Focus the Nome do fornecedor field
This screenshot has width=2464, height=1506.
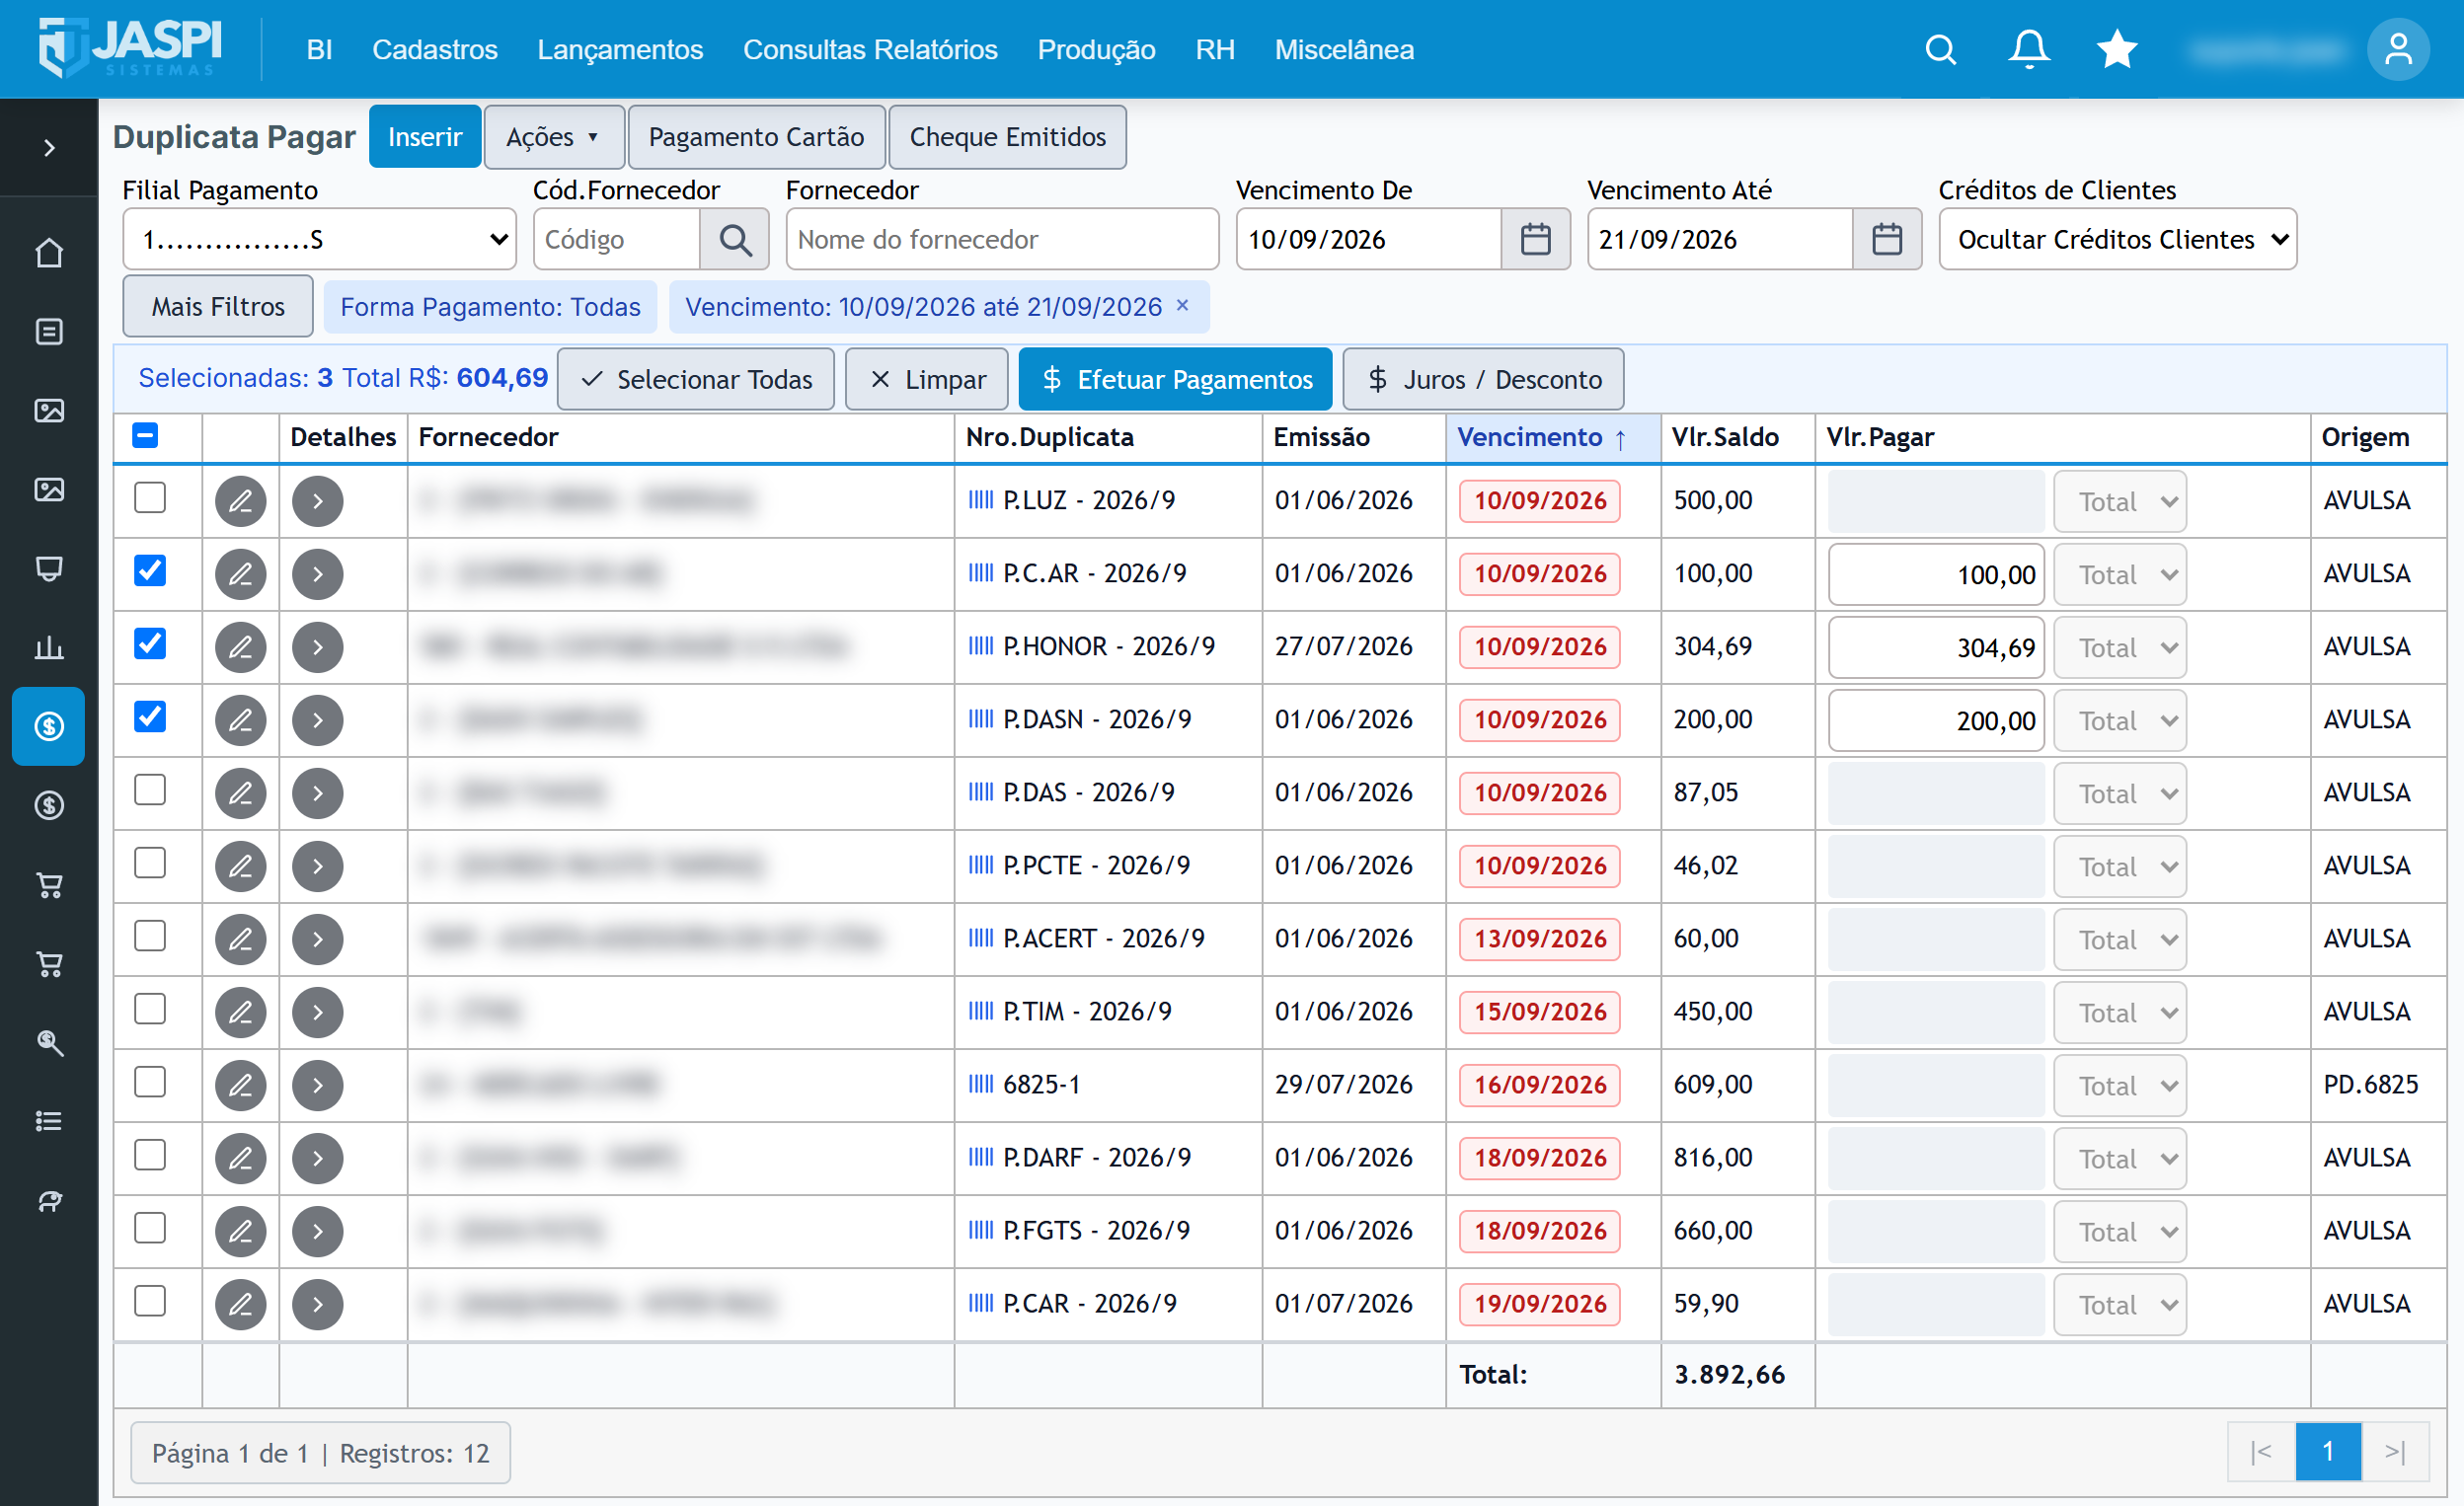1002,240
